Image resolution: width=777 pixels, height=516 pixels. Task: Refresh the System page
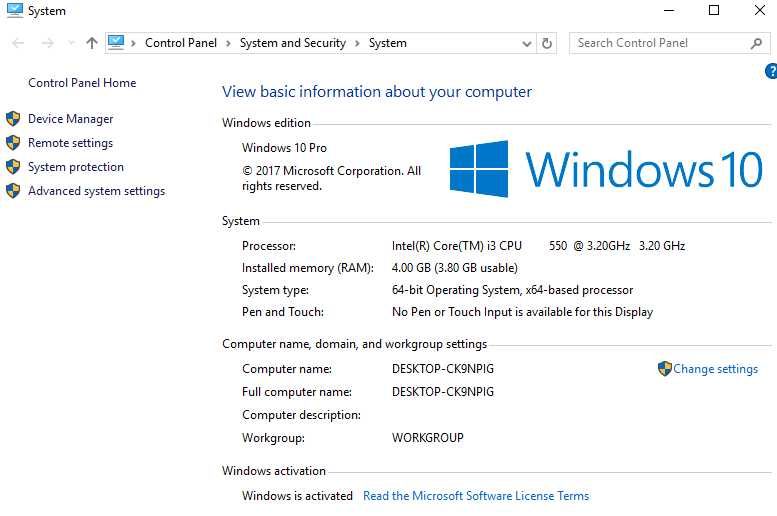(547, 44)
